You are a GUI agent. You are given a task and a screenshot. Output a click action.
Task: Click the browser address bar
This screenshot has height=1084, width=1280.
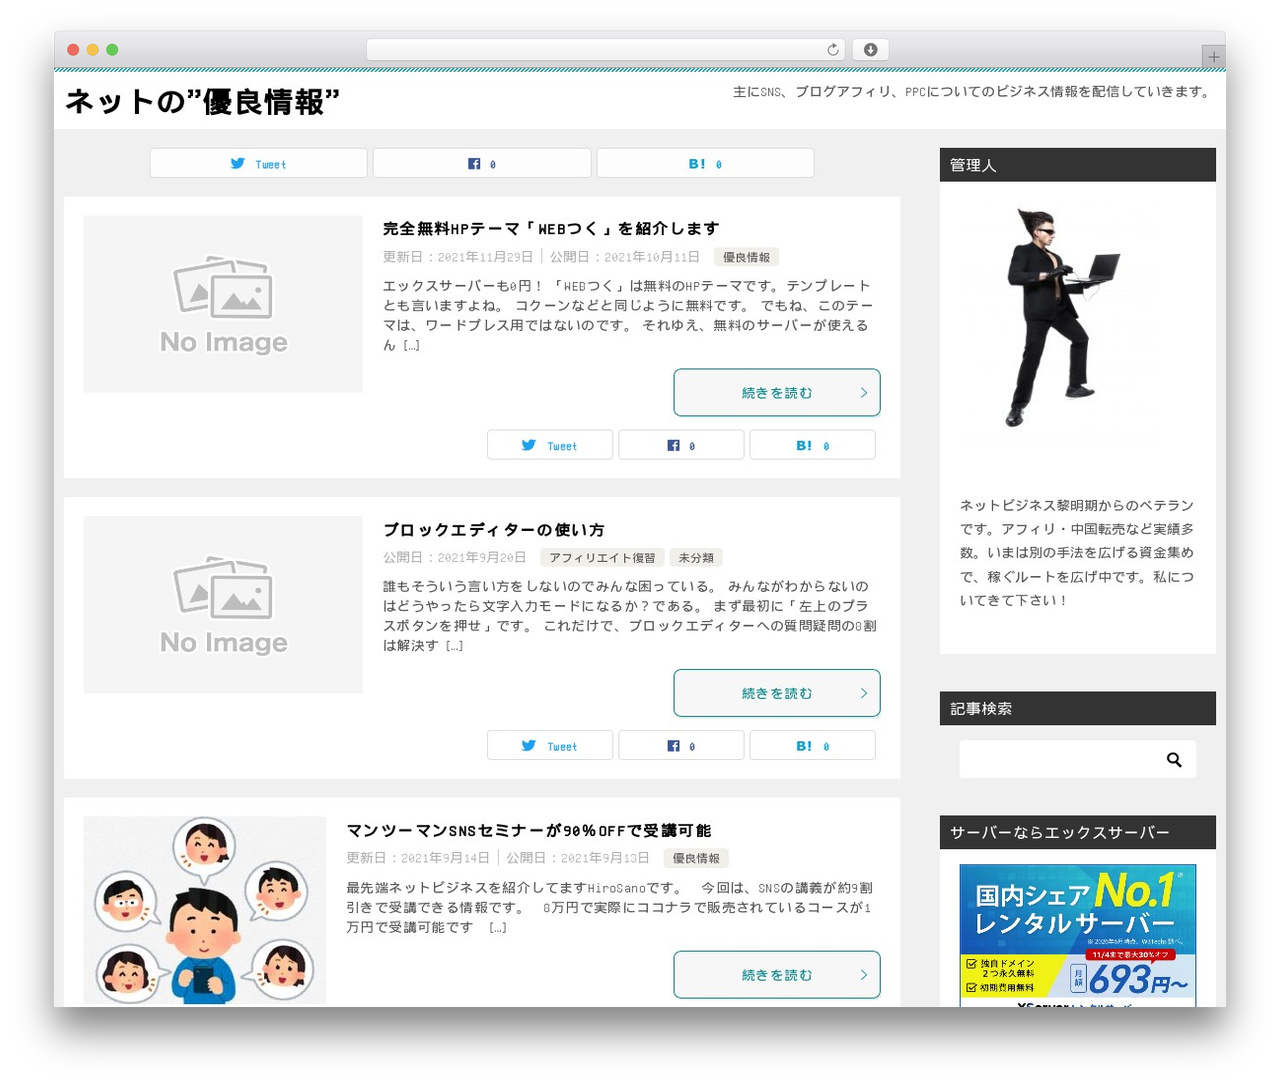point(606,50)
